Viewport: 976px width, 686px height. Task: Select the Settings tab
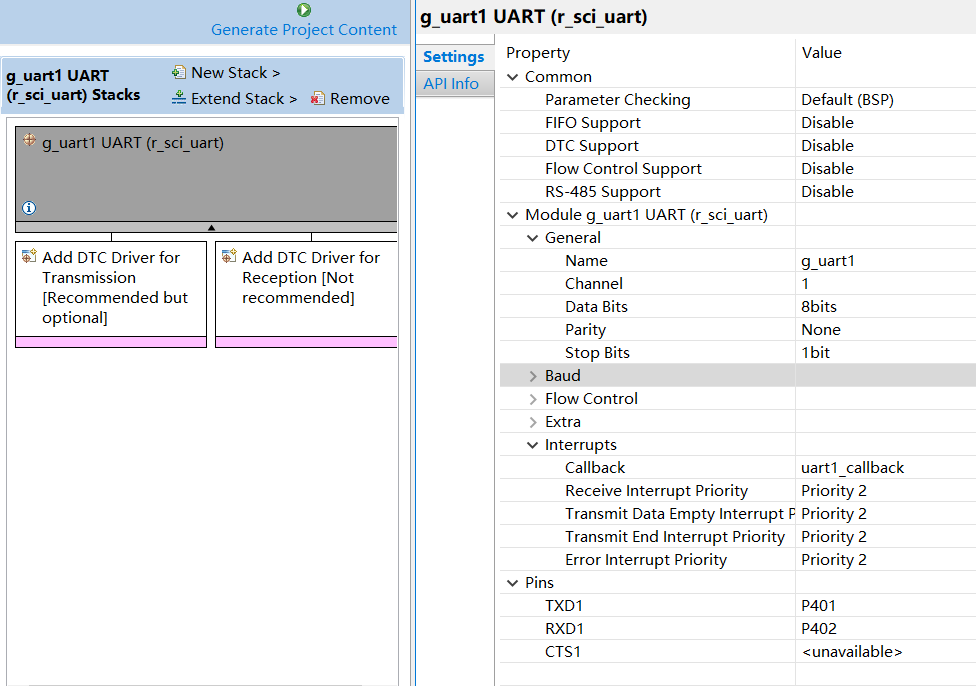point(454,57)
